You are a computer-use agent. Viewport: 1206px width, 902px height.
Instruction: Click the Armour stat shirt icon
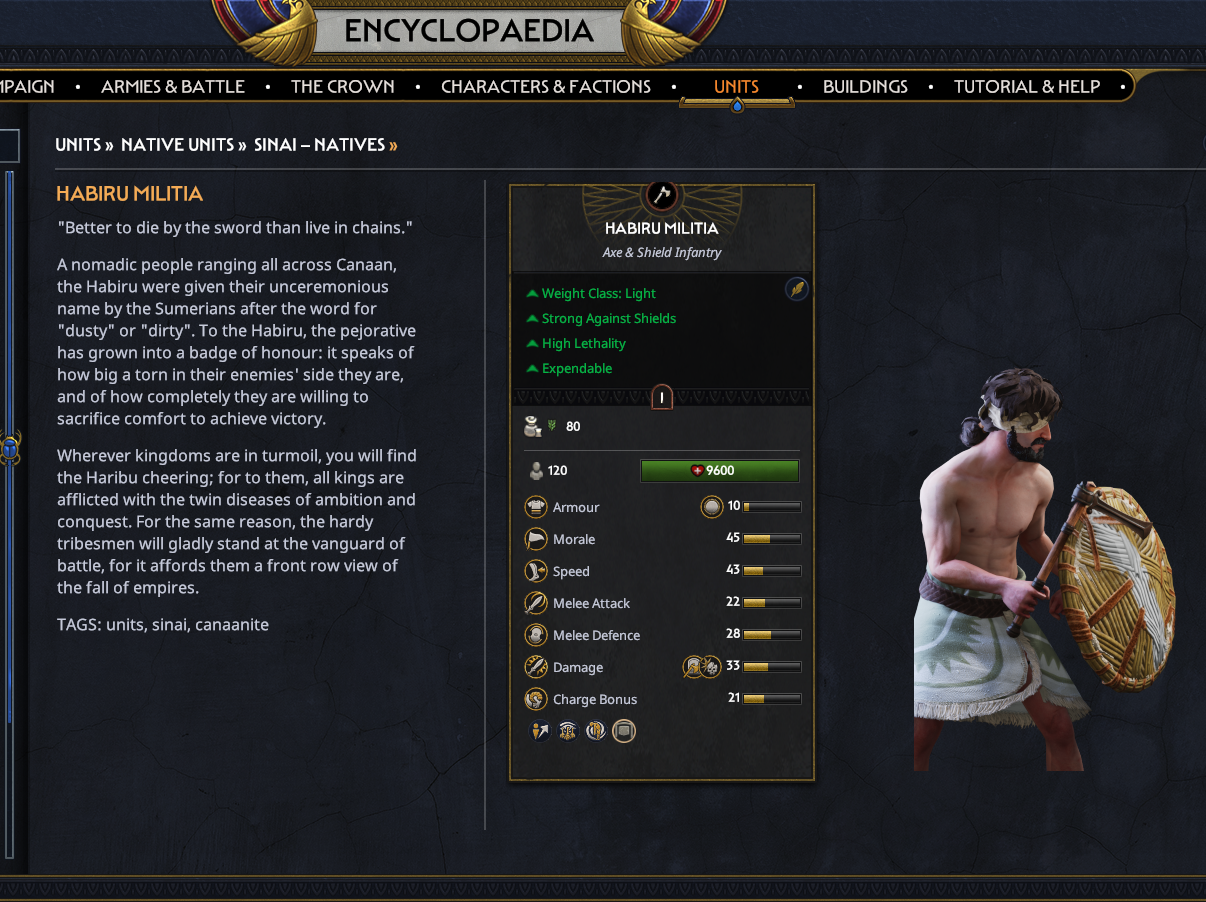(537, 507)
